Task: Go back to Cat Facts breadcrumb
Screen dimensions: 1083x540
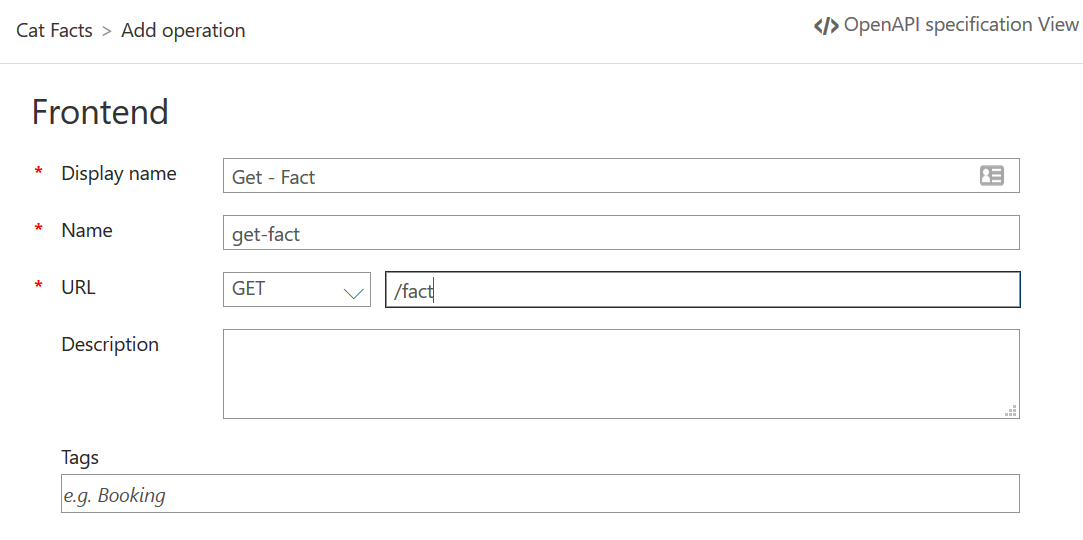Action: pyautogui.click(x=54, y=31)
